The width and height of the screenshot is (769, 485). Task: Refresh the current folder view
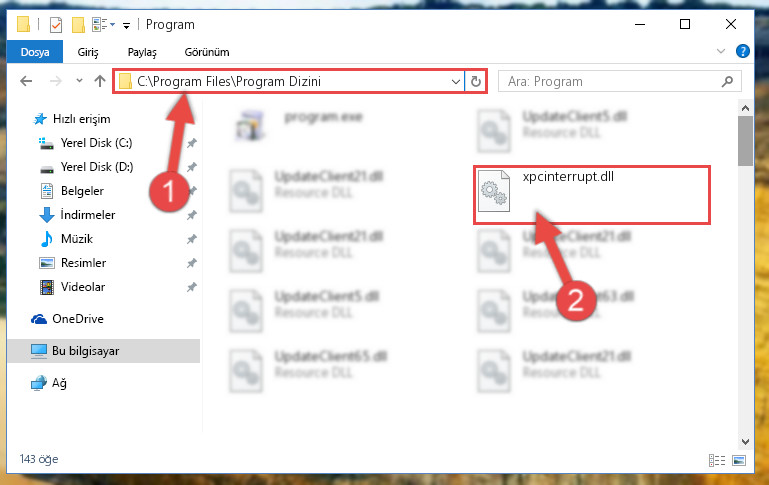pos(475,81)
